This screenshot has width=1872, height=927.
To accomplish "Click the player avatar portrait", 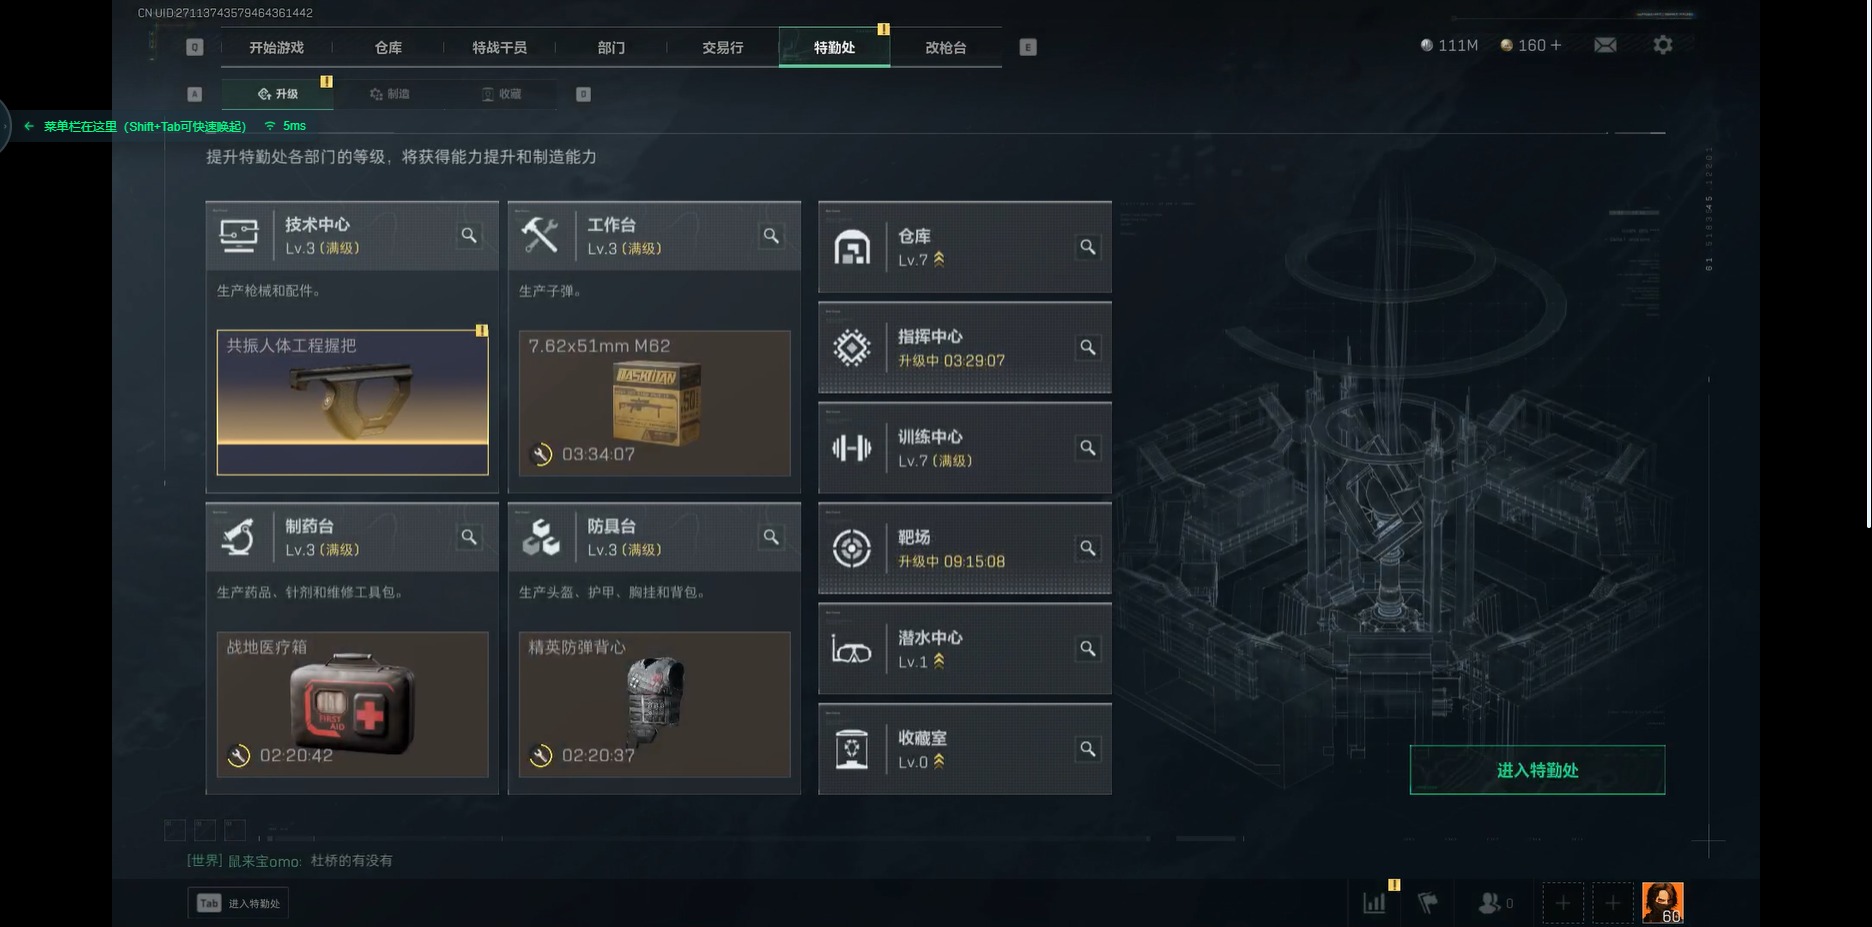I will pyautogui.click(x=1662, y=902).
